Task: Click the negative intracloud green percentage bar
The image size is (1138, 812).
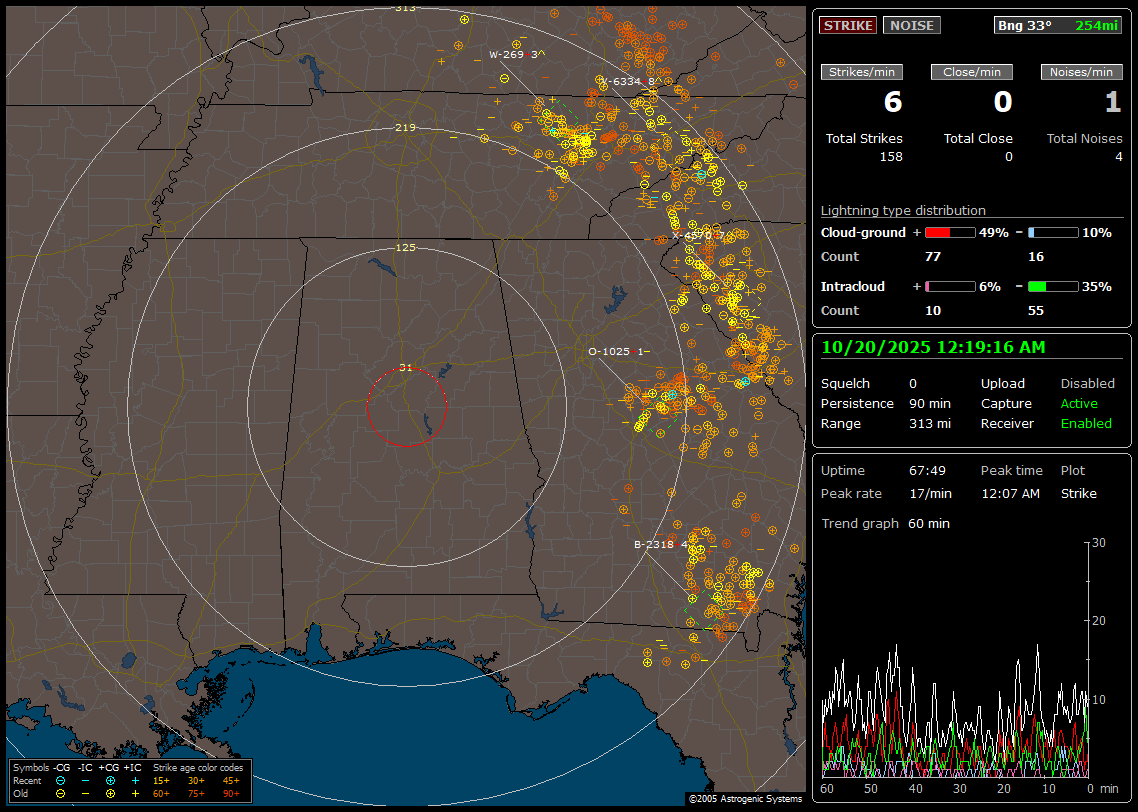Action: [1052, 287]
